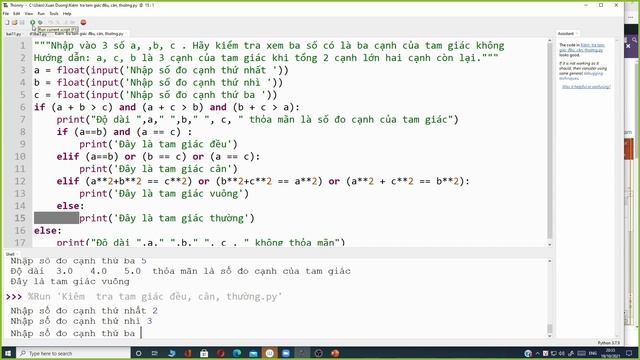Open the File menu
The image size is (640, 360).
tap(6, 13)
